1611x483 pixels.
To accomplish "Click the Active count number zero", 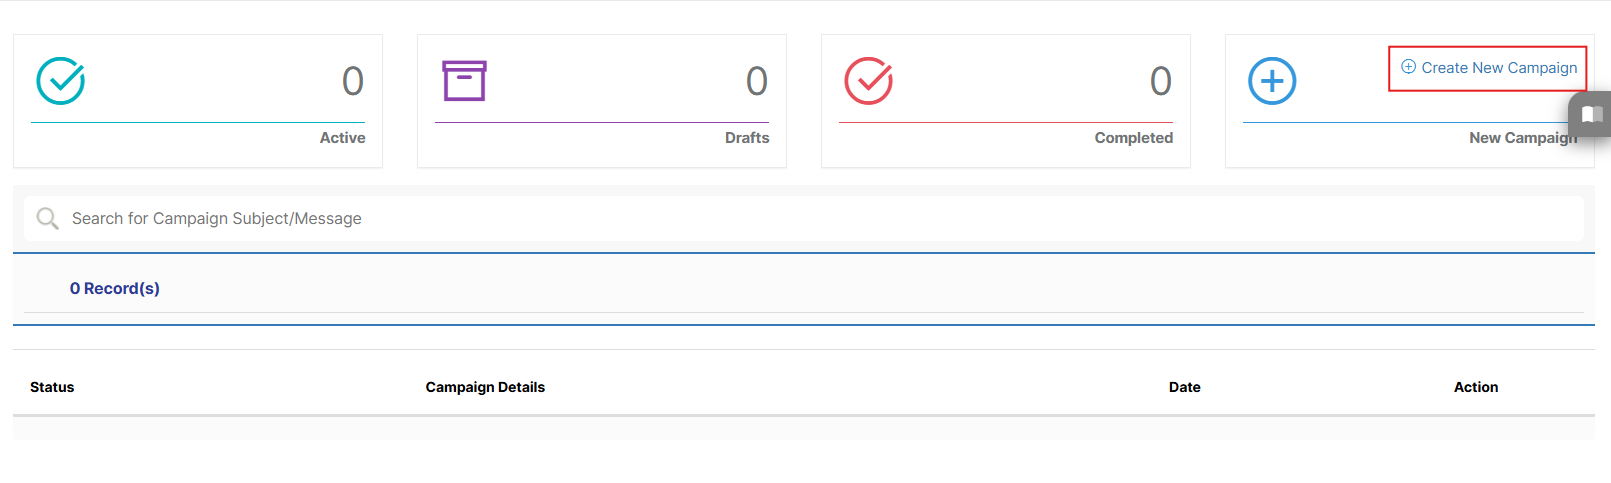I will (x=353, y=81).
